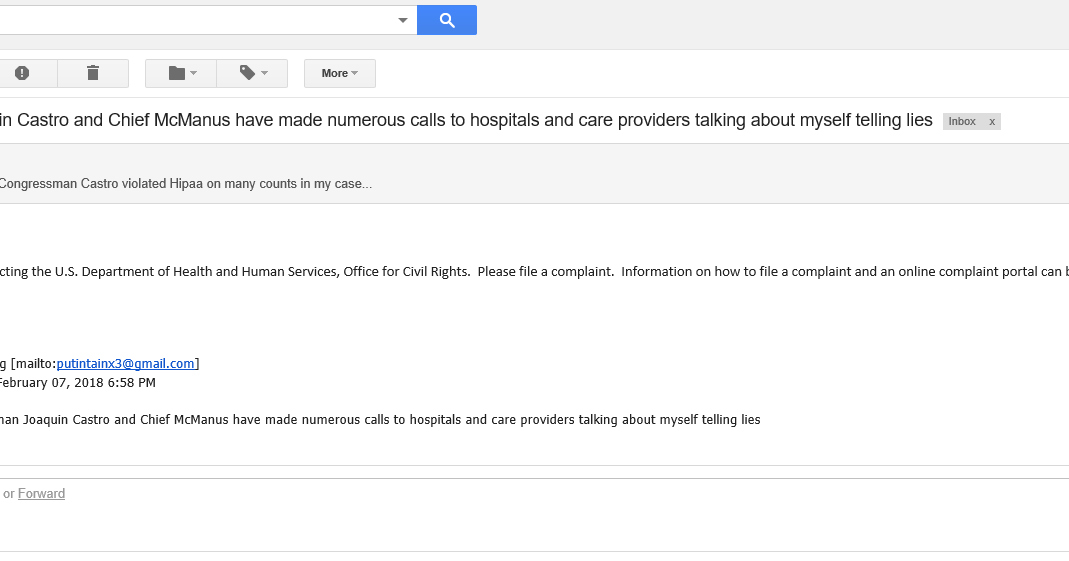Click the Labels tag icon
Screen dimensions: 1069x561
point(247,73)
